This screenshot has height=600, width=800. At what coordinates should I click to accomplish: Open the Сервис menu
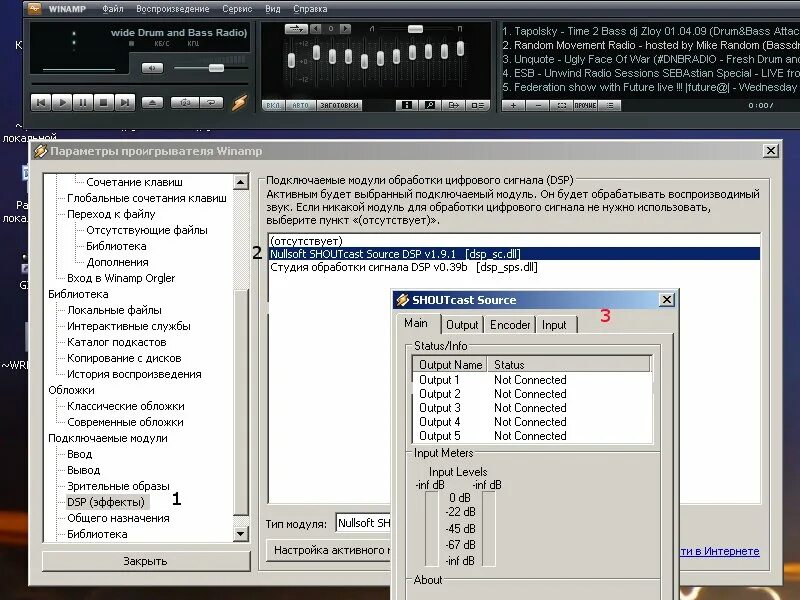click(x=237, y=9)
